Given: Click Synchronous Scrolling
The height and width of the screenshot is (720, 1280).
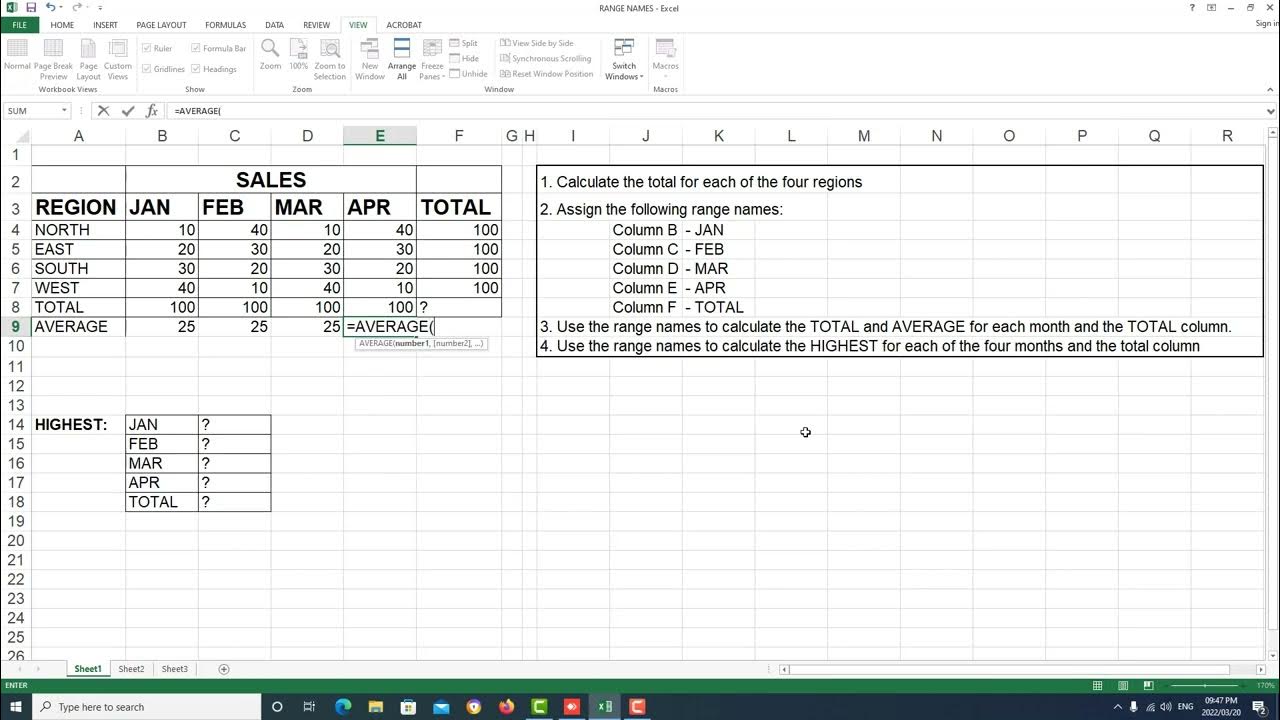Looking at the screenshot, I should (546, 58).
